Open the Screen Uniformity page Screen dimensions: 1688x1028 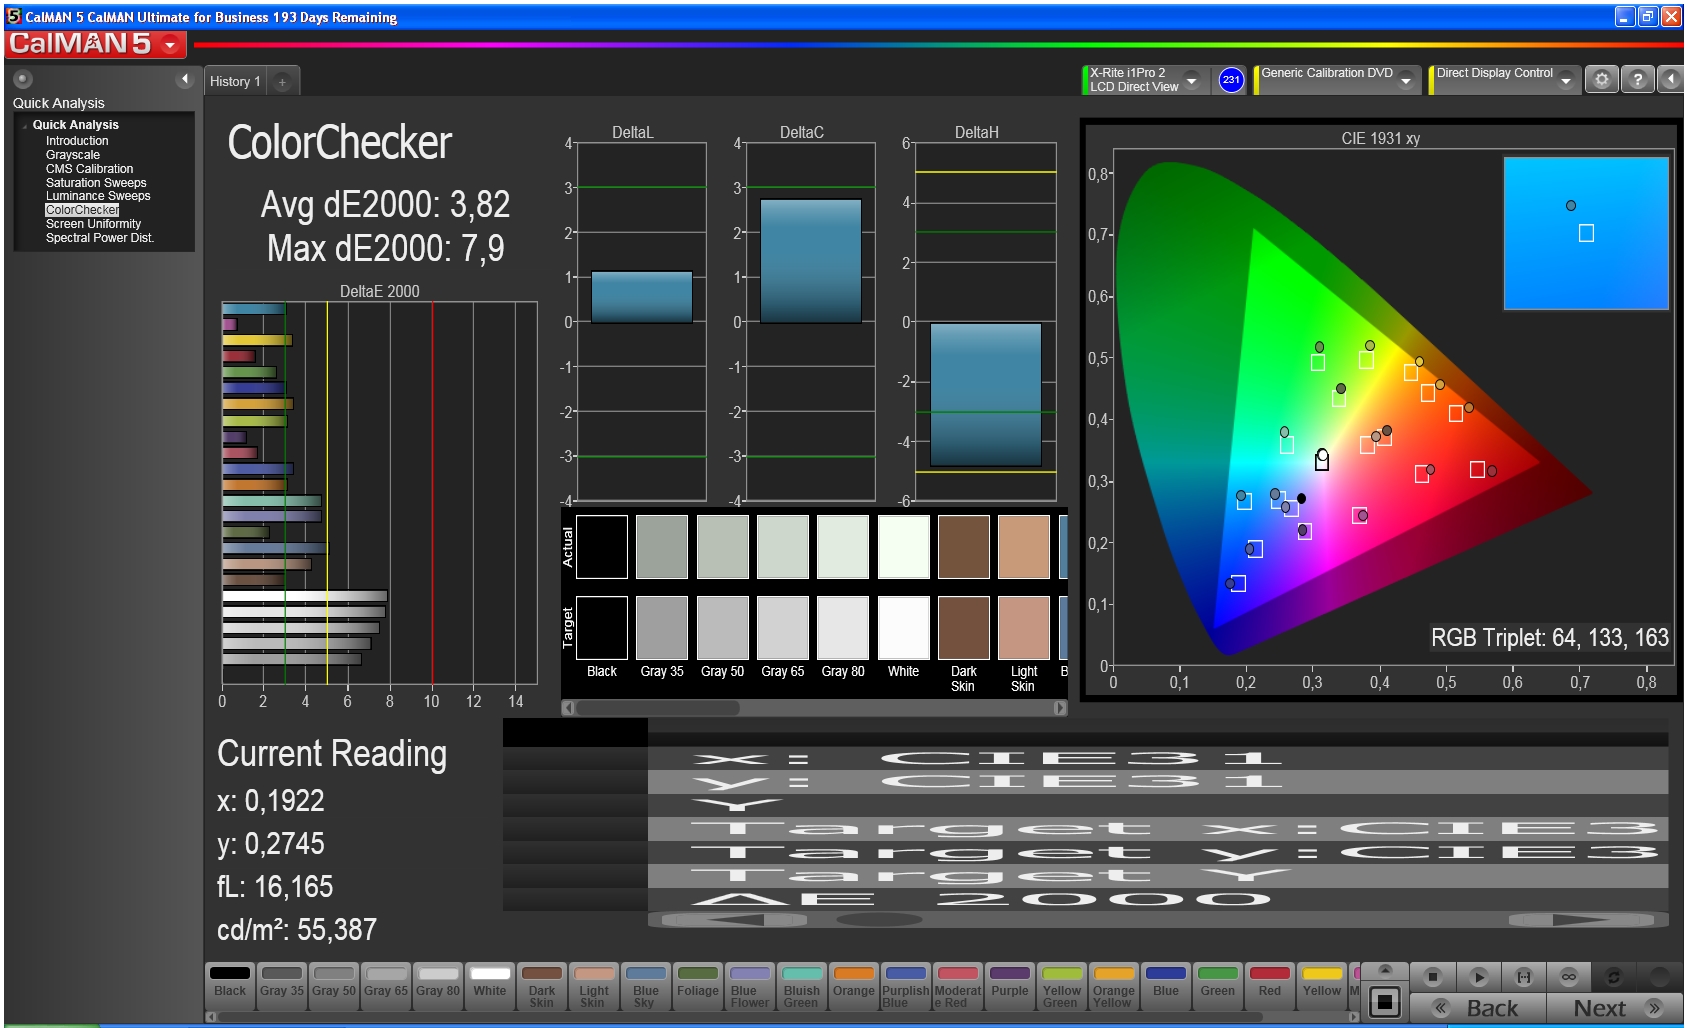[x=93, y=224]
